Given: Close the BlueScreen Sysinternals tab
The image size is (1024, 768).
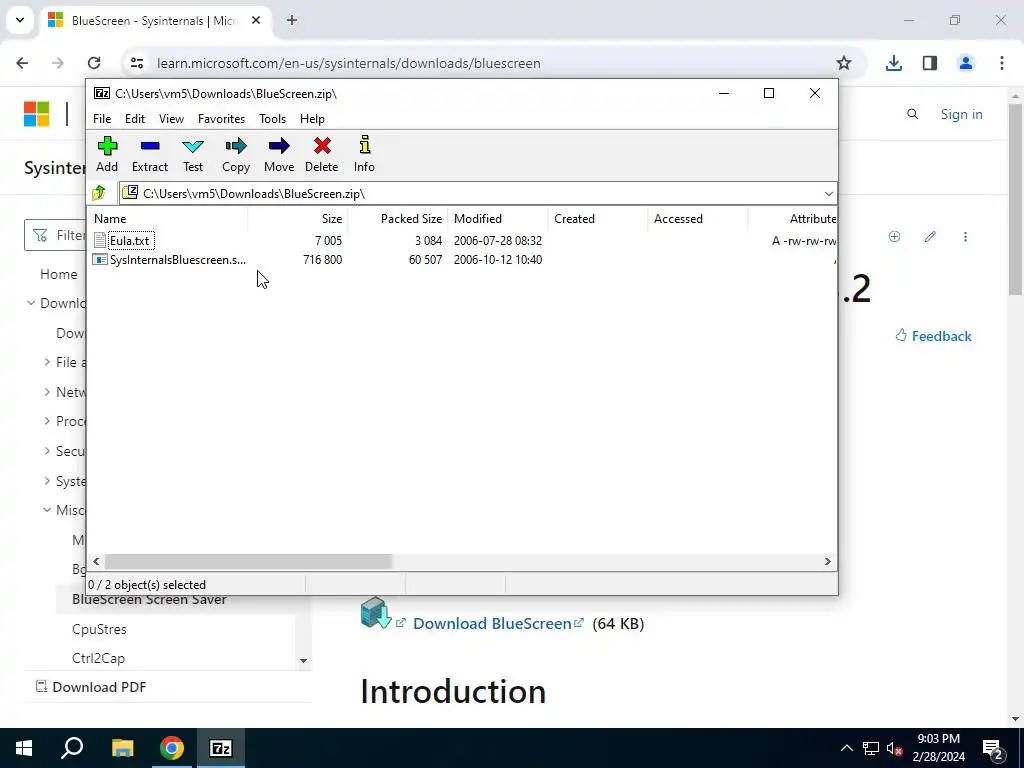Looking at the screenshot, I should tap(256, 20).
